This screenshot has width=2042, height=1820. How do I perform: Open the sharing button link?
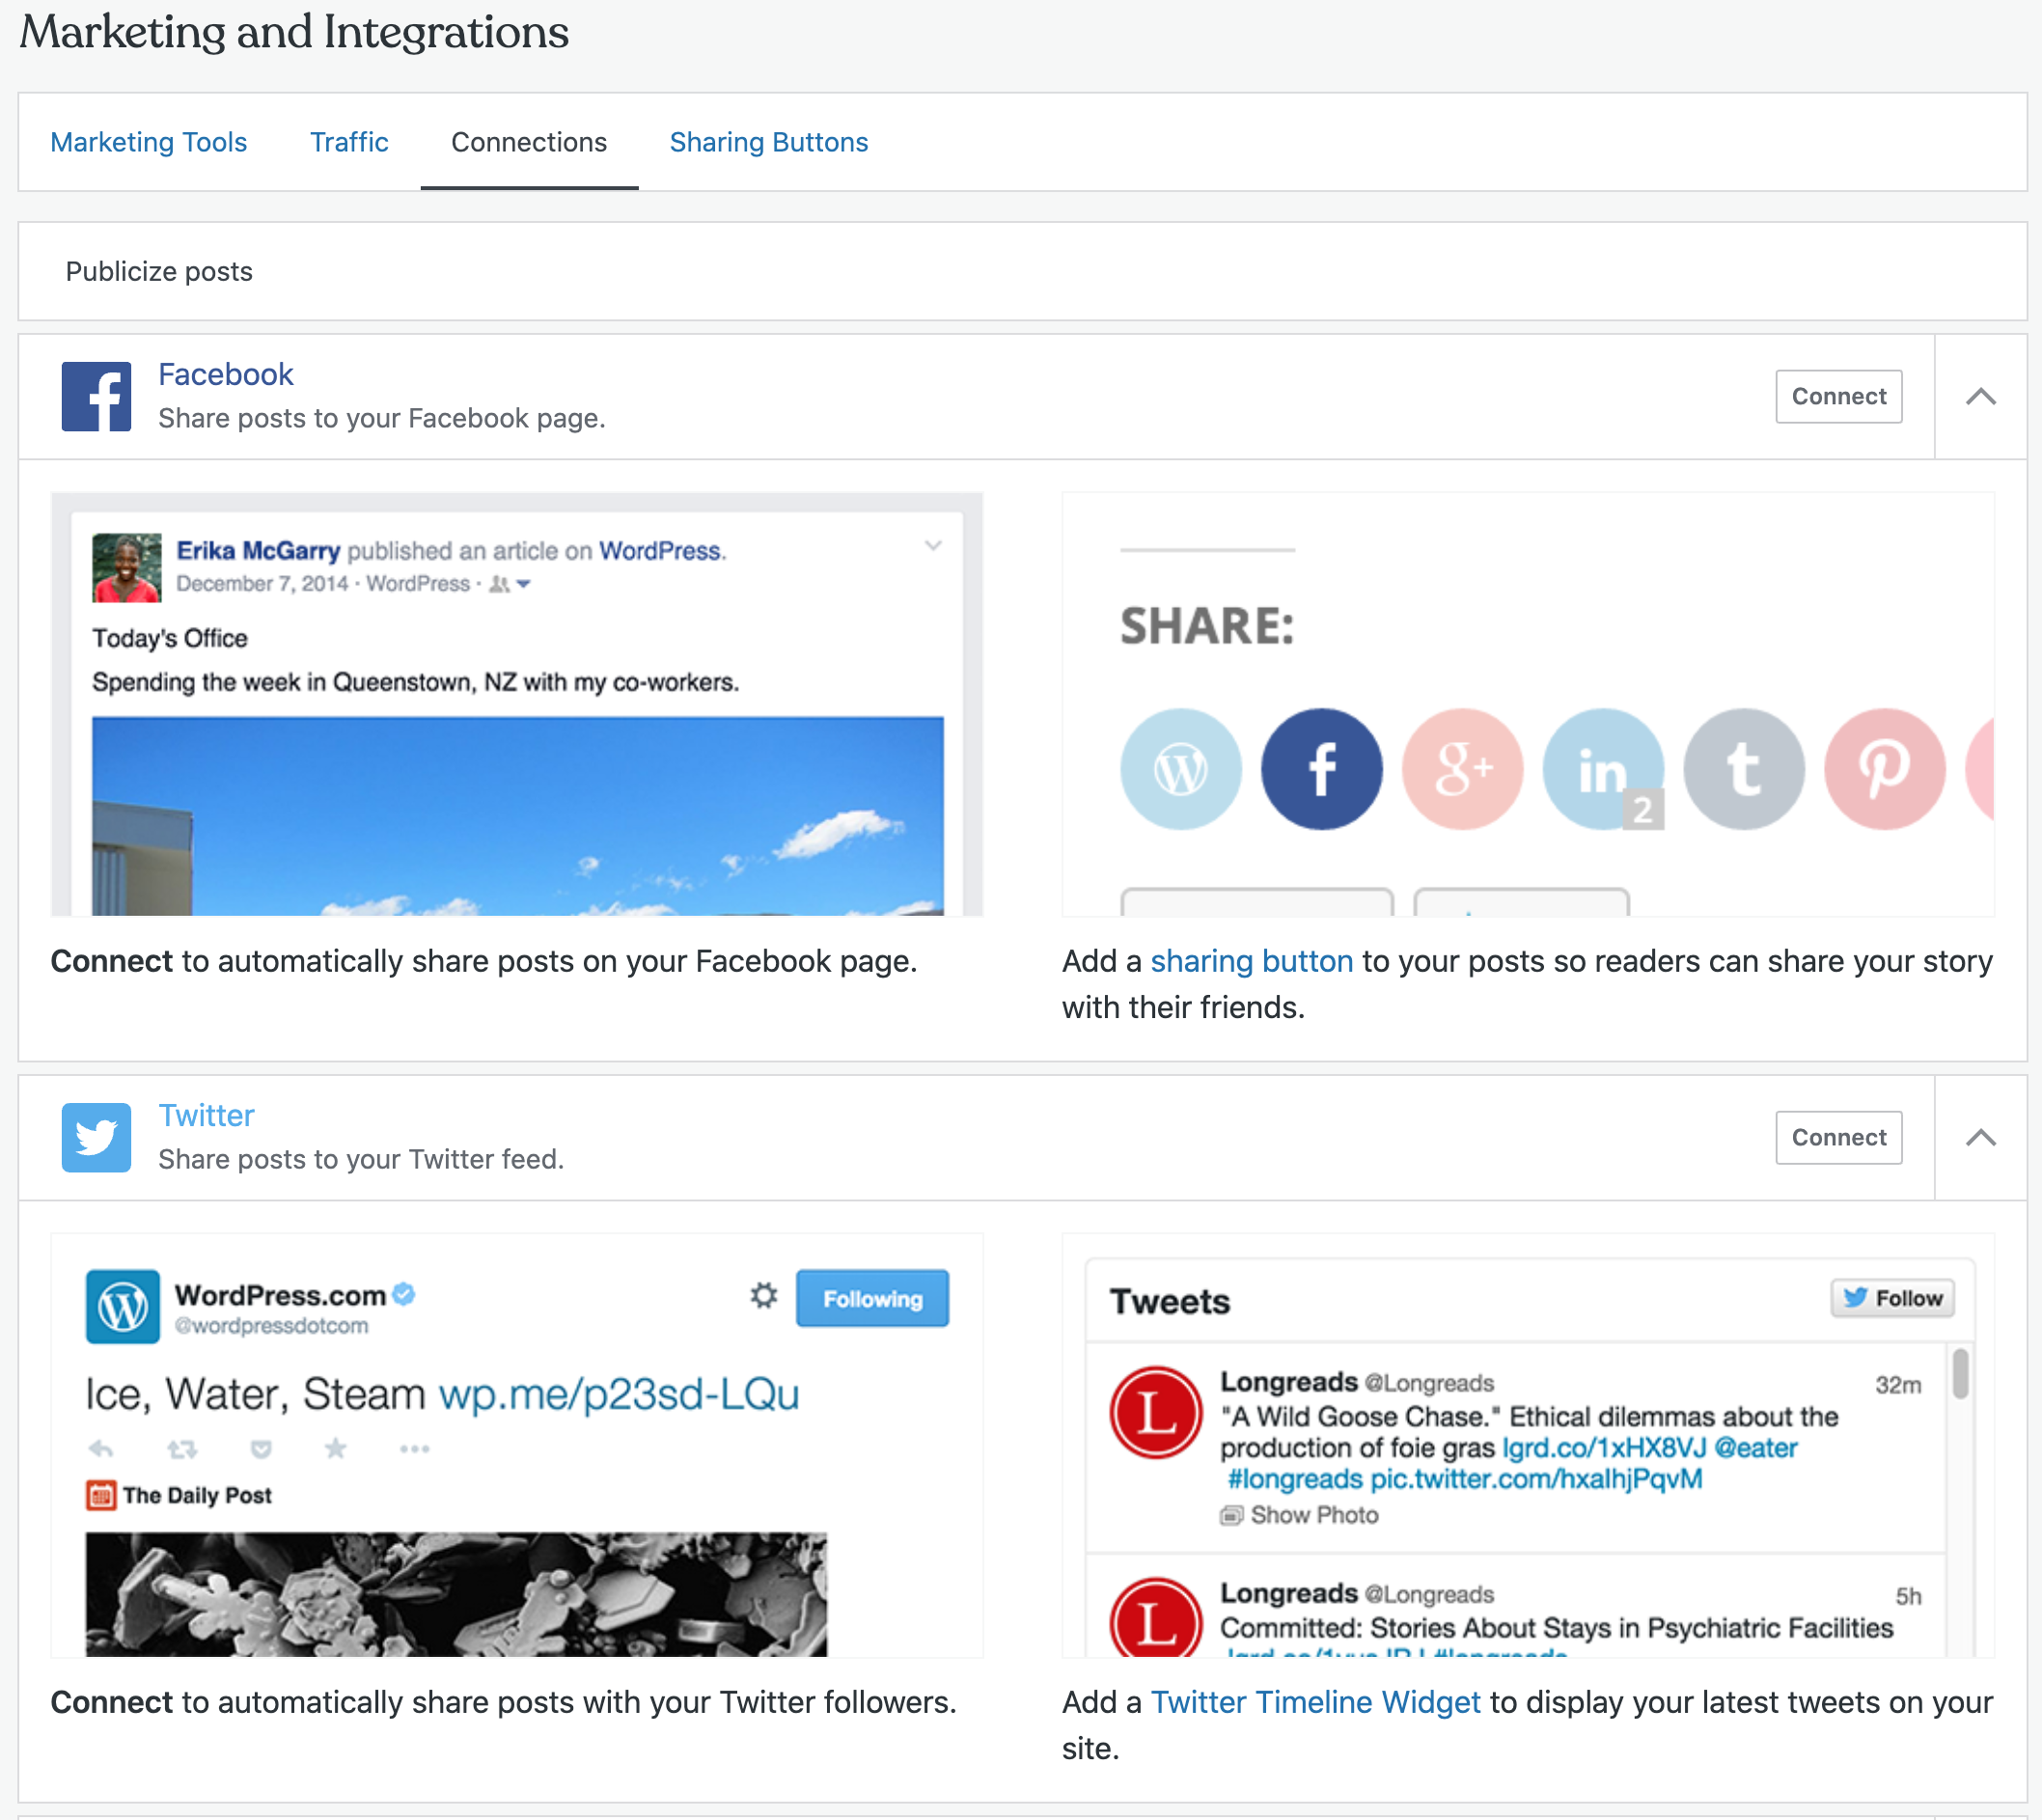click(x=1252, y=961)
